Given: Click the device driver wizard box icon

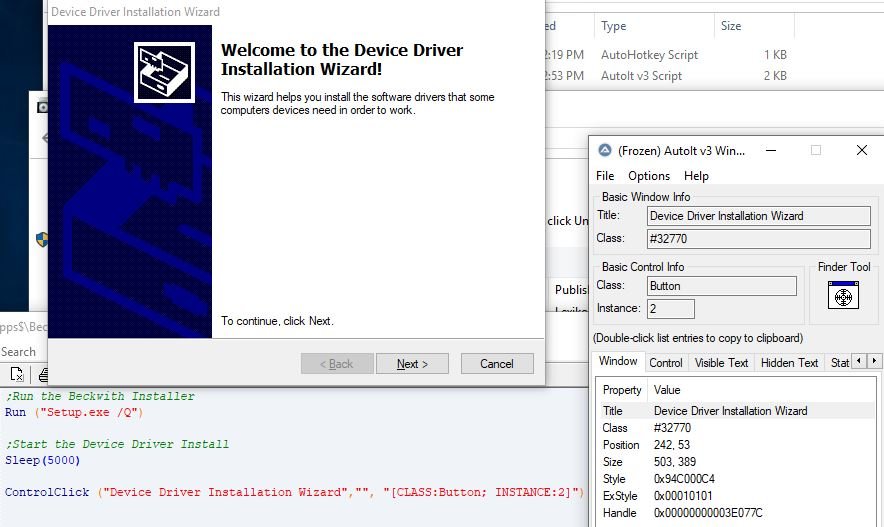Looking at the screenshot, I should click(x=164, y=72).
